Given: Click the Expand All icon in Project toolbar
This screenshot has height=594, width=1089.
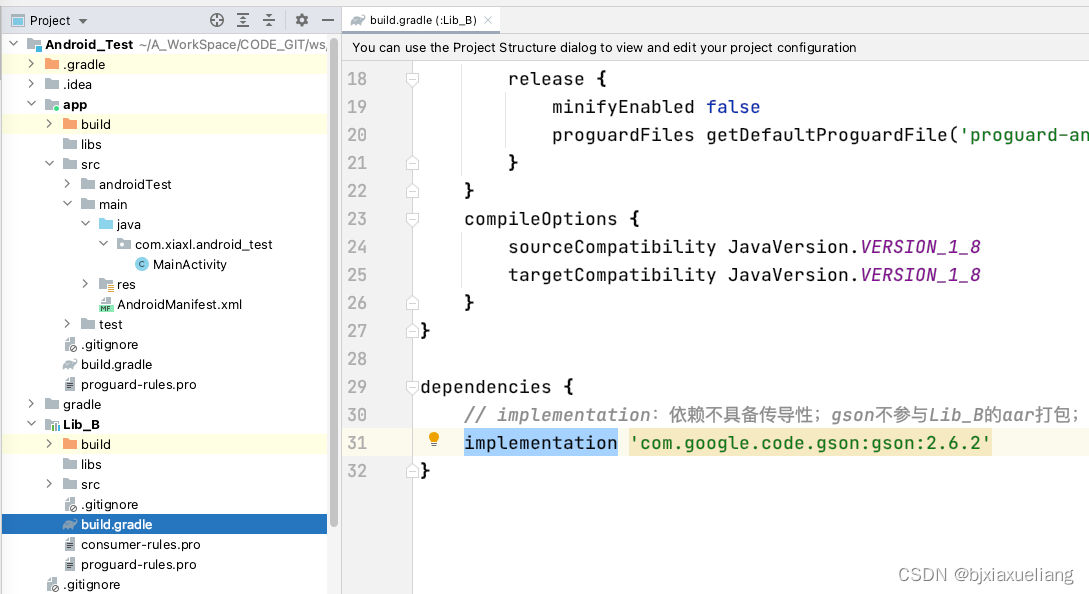Looking at the screenshot, I should tap(242, 20).
